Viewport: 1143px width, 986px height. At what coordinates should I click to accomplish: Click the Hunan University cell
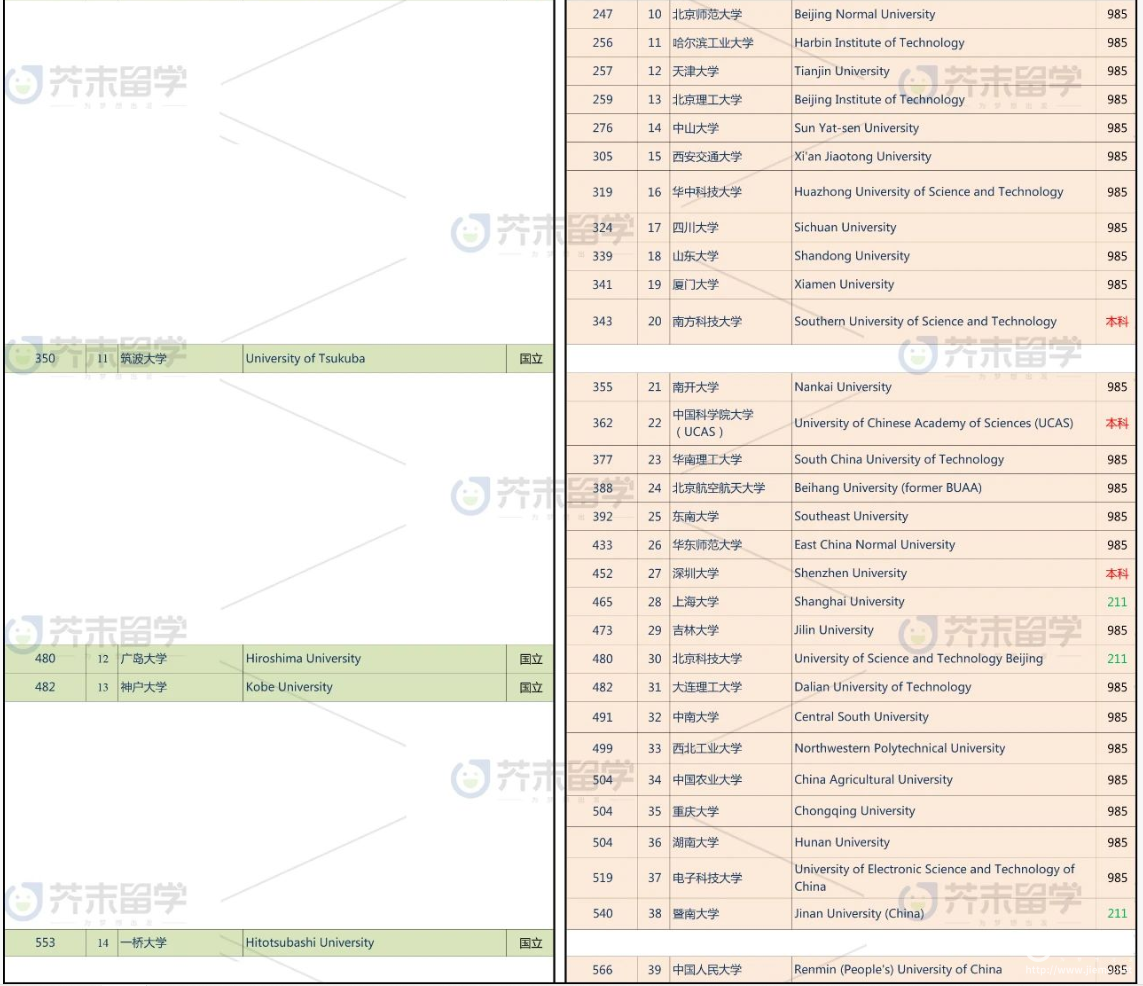(x=943, y=842)
